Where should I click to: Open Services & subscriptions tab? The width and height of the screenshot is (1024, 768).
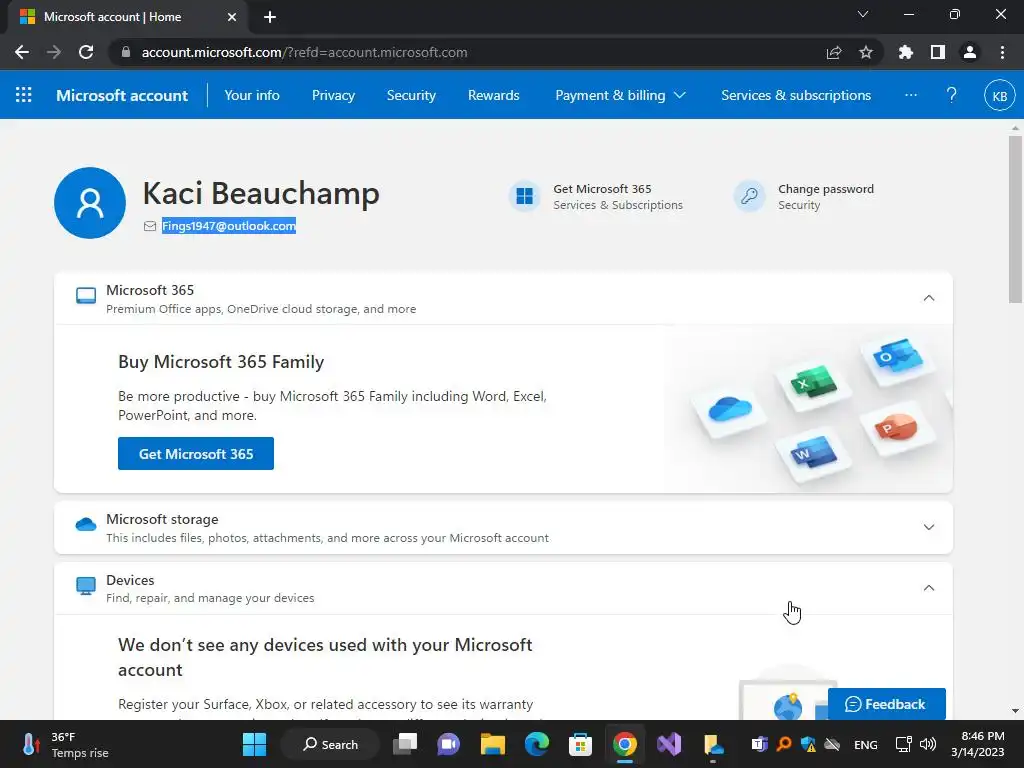[795, 95]
